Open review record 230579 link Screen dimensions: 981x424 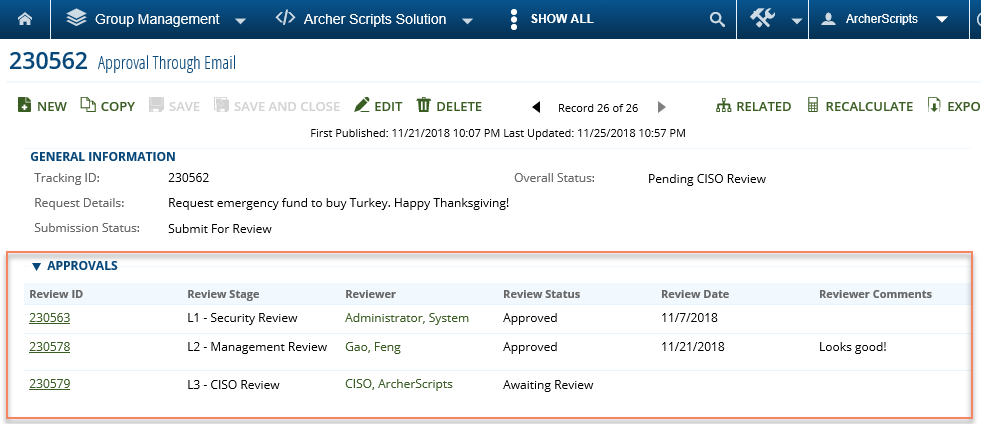click(x=49, y=384)
